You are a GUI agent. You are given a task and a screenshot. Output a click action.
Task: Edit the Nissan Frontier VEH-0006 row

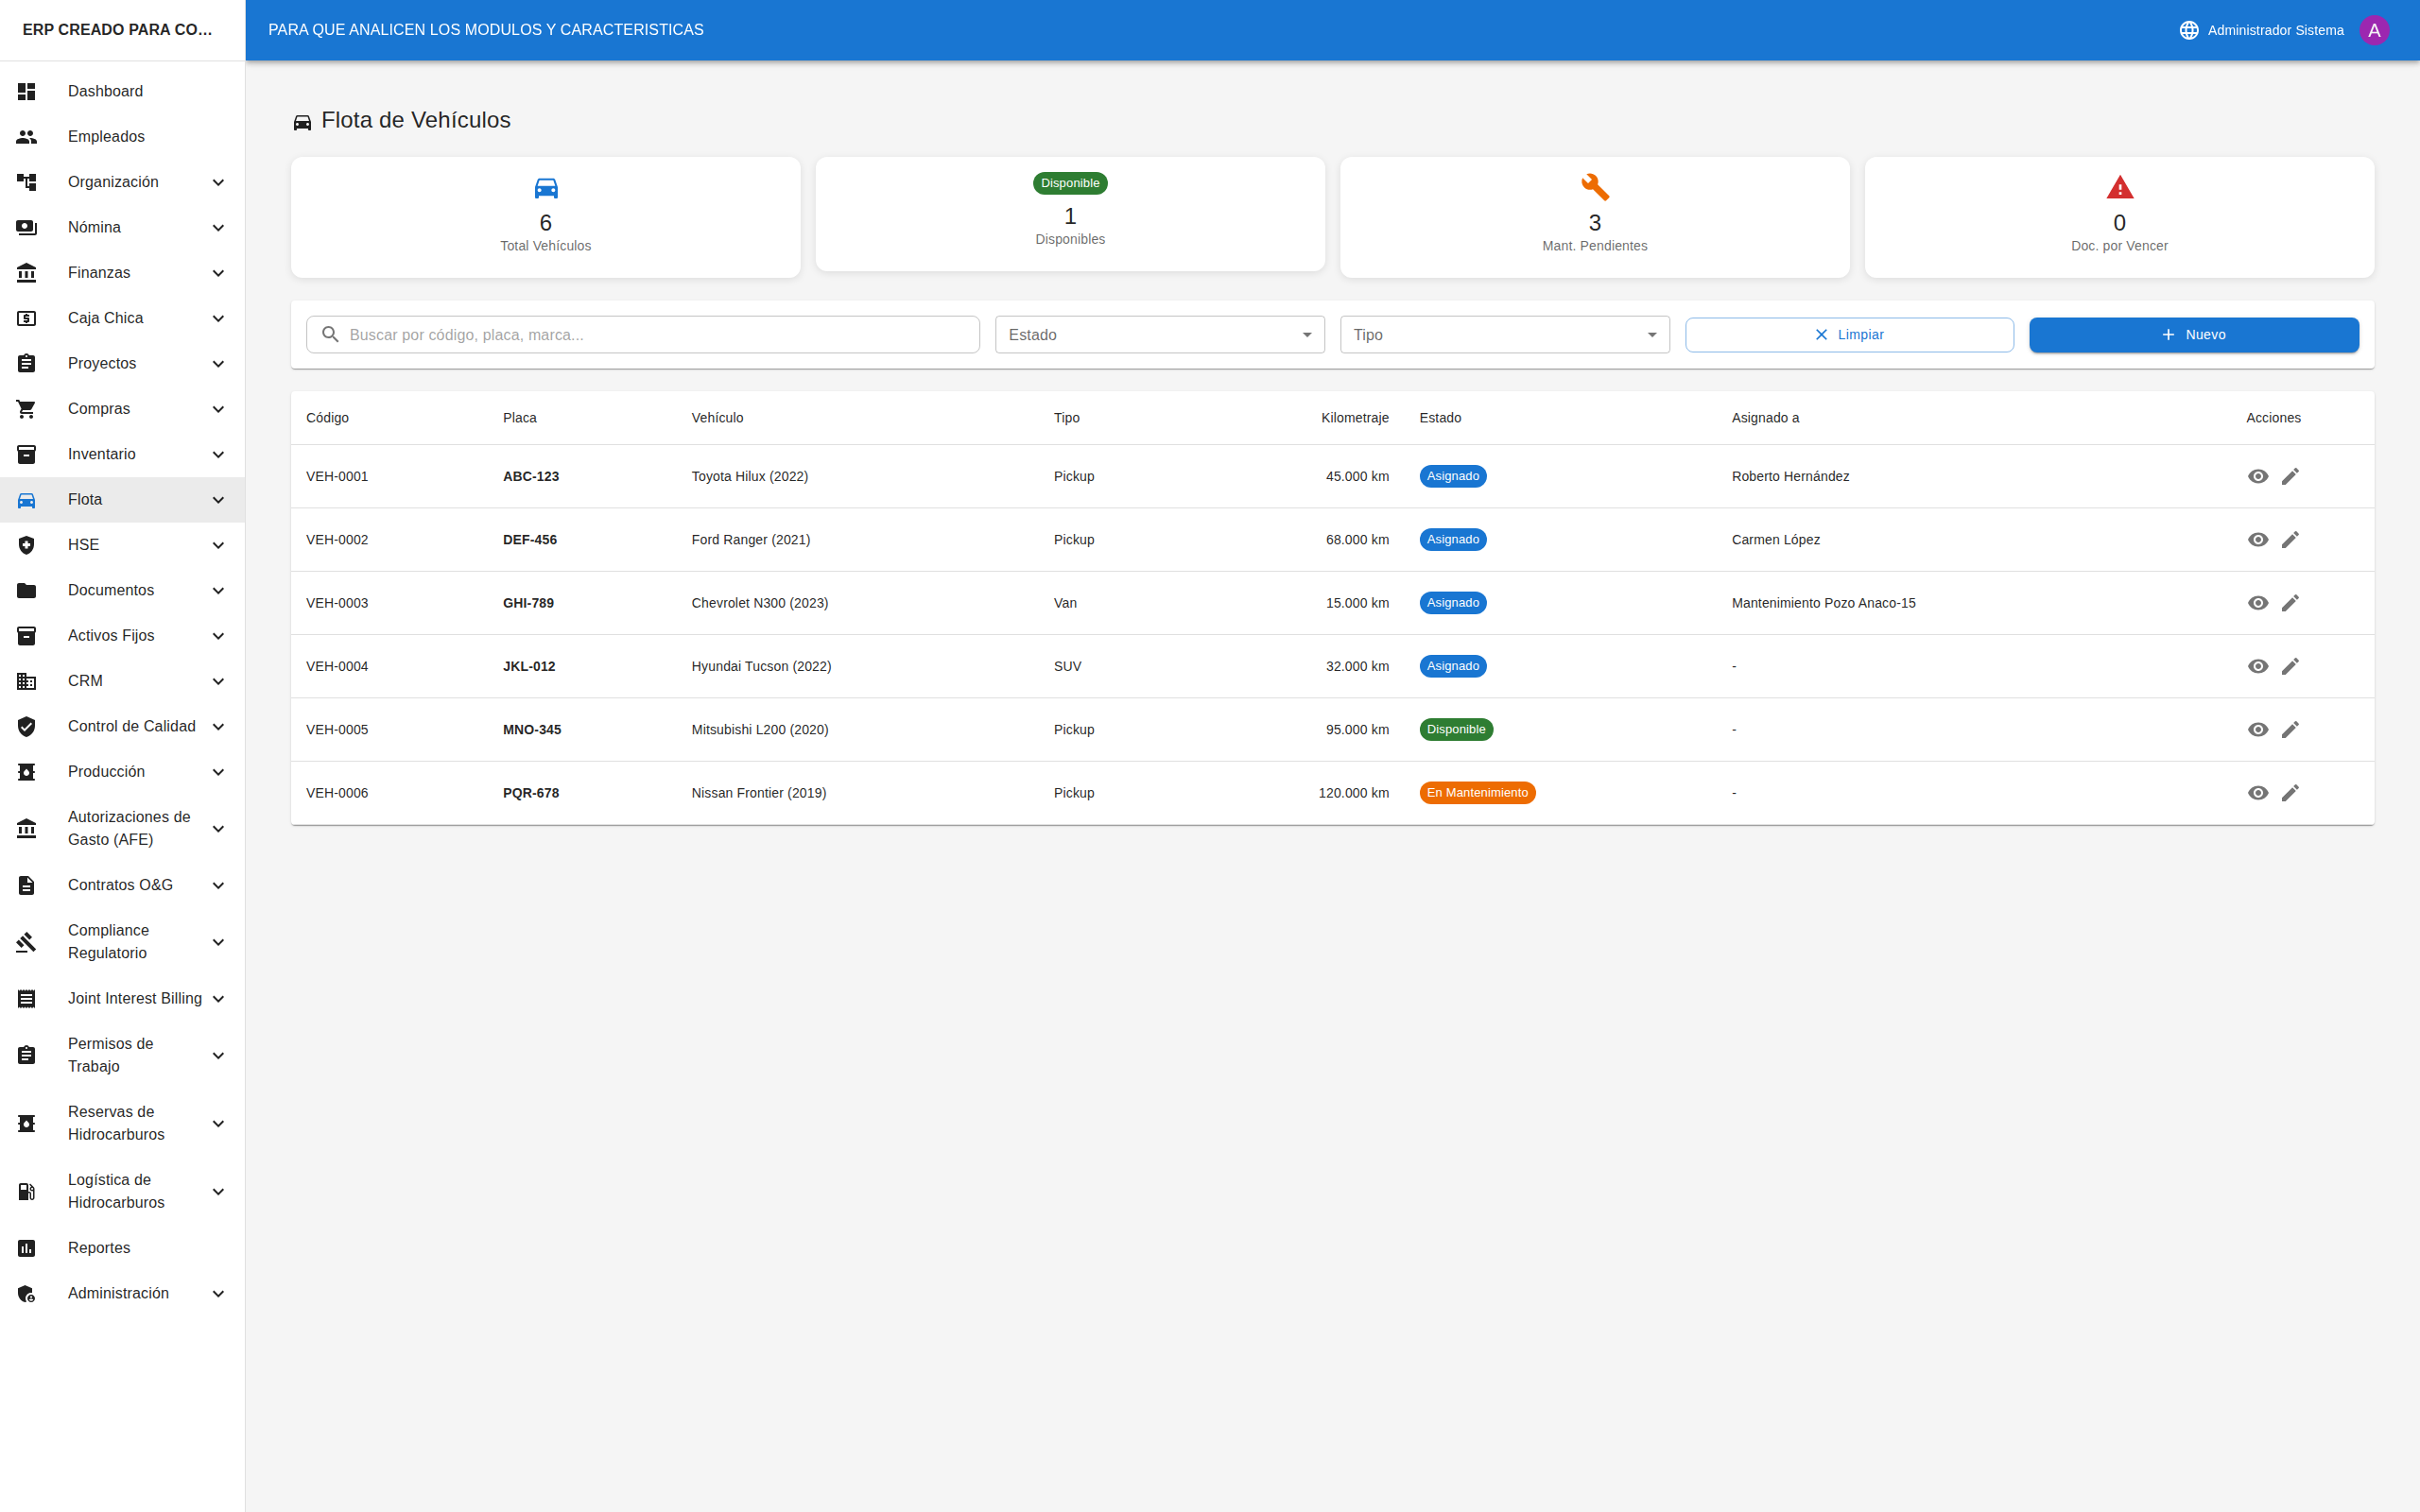tap(2290, 793)
